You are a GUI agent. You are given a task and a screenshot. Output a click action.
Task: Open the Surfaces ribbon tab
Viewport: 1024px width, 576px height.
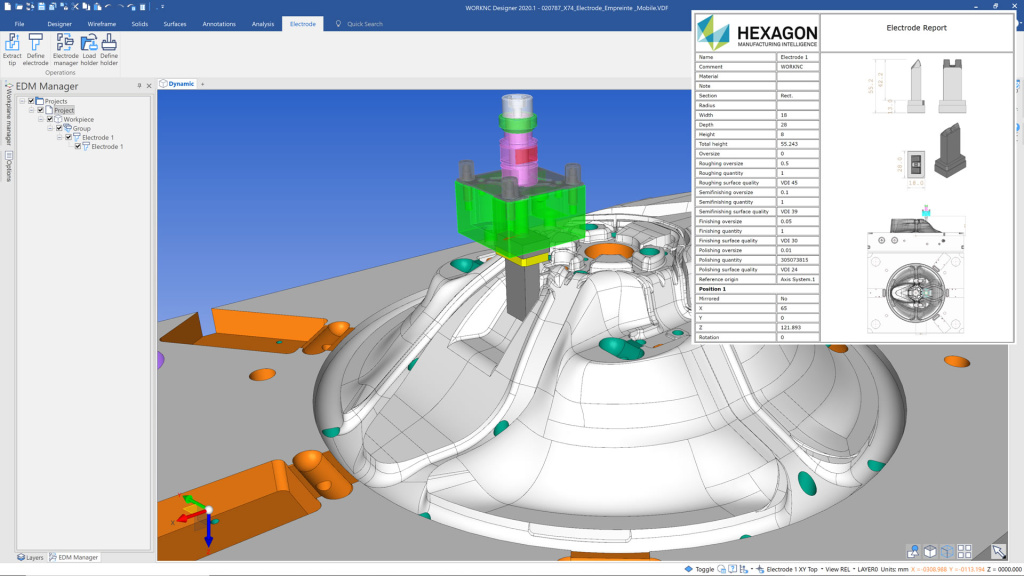point(175,23)
